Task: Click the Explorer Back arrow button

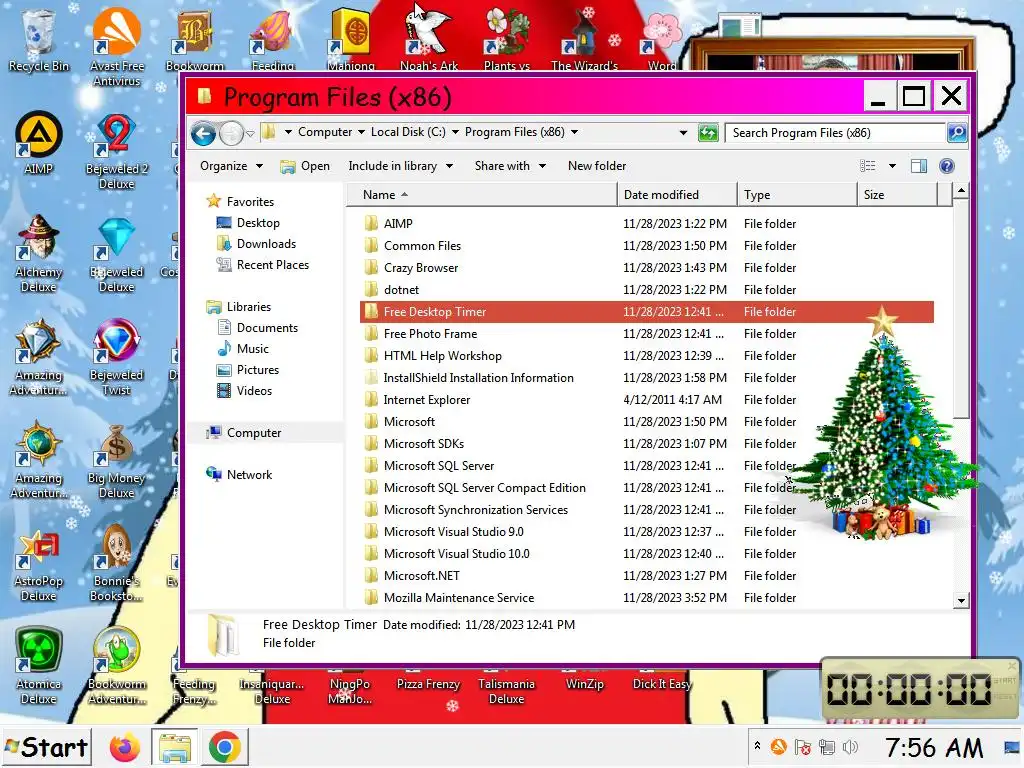Action: click(x=204, y=133)
